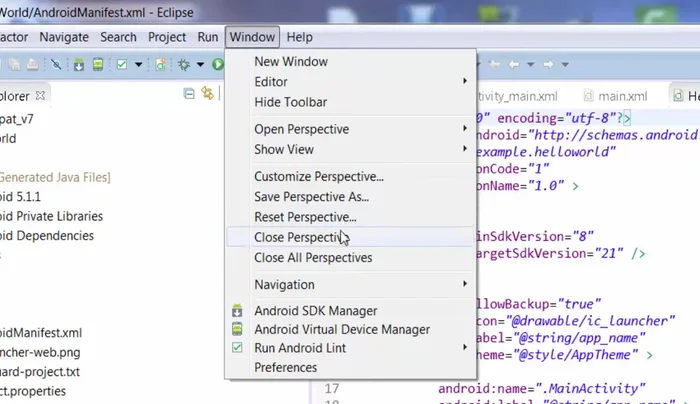
Task: Select Close Perspective
Action: (x=350, y=237)
